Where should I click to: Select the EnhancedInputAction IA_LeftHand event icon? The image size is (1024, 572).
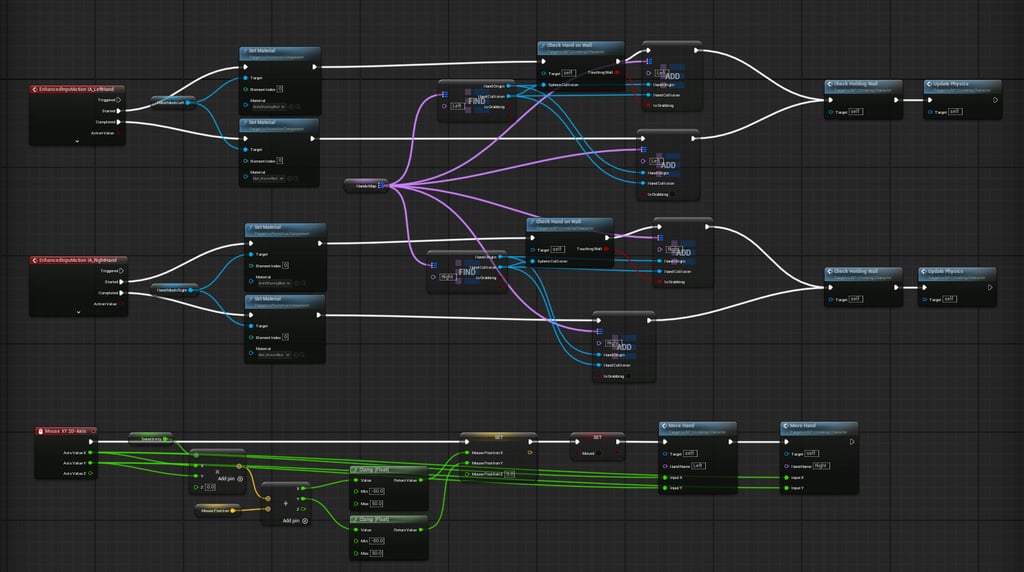tap(35, 89)
